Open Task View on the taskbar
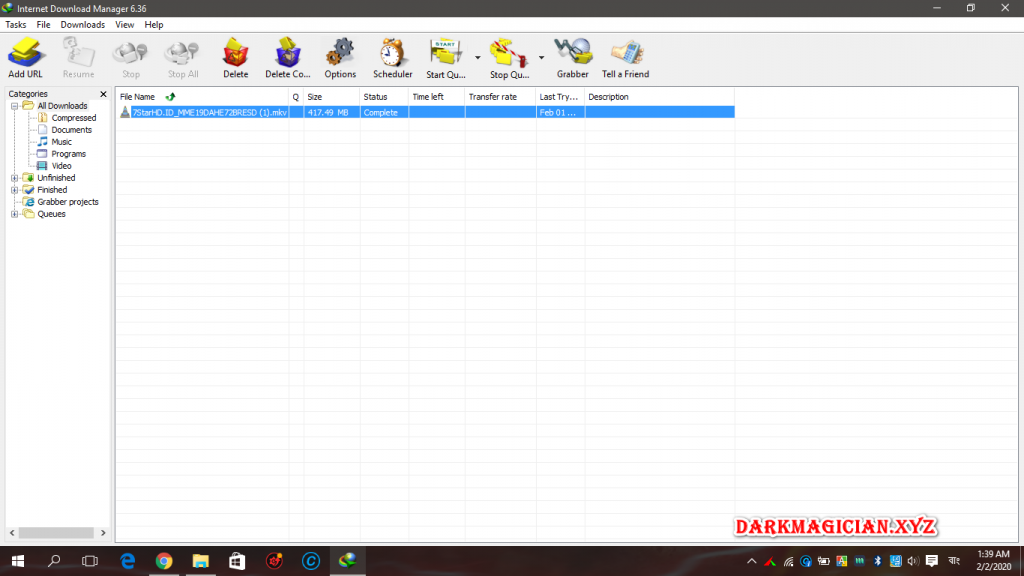Screen dimensions: 1024x576 [x=90, y=561]
